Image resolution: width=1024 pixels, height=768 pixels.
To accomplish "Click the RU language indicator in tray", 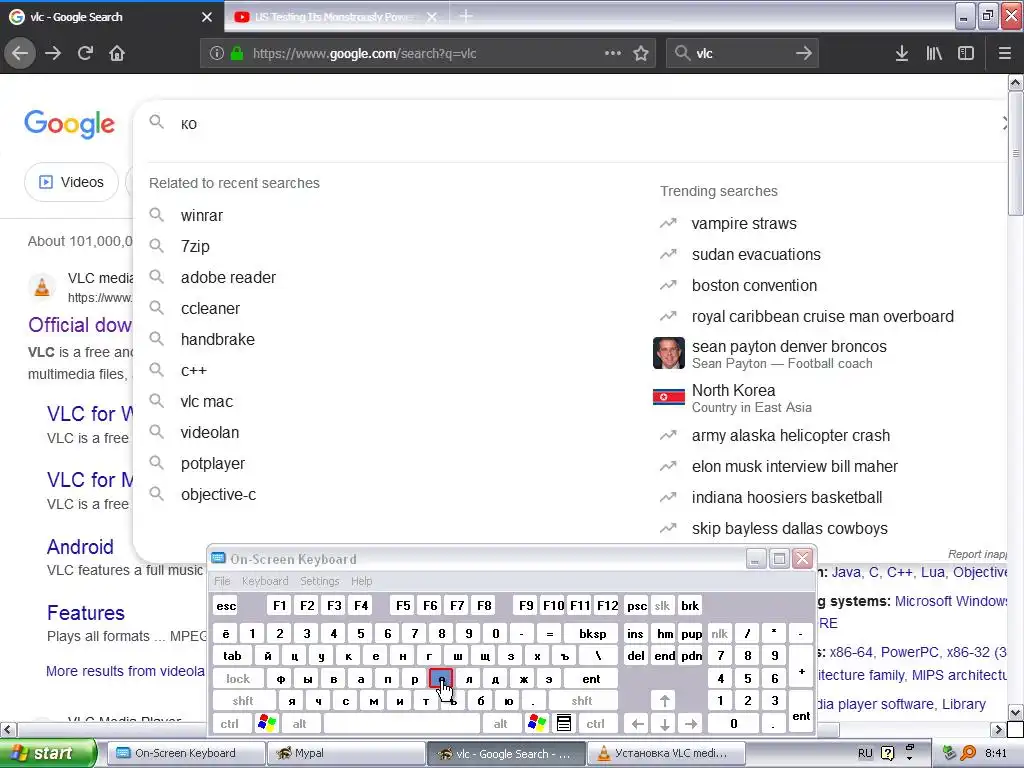I will 865,753.
